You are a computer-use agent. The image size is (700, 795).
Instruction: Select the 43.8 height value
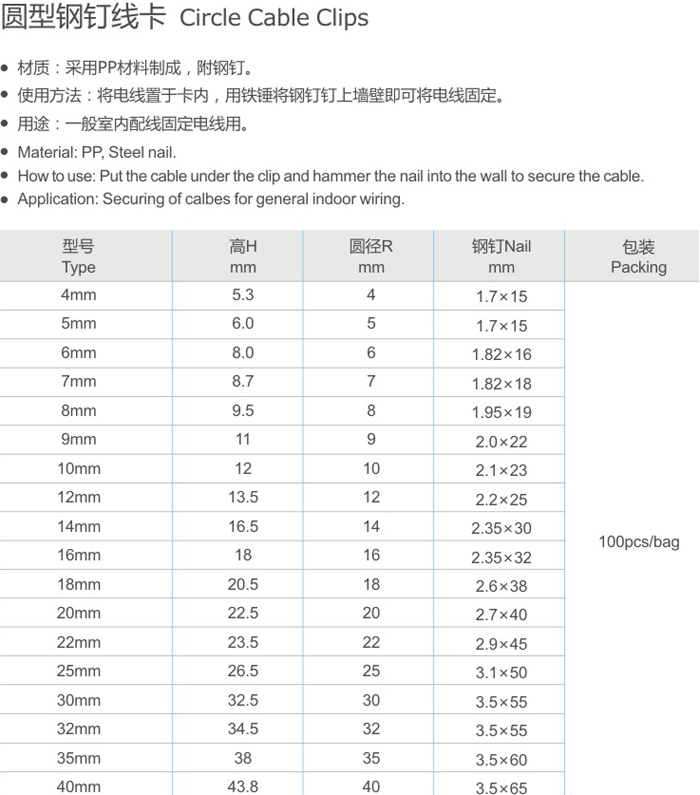click(x=243, y=787)
